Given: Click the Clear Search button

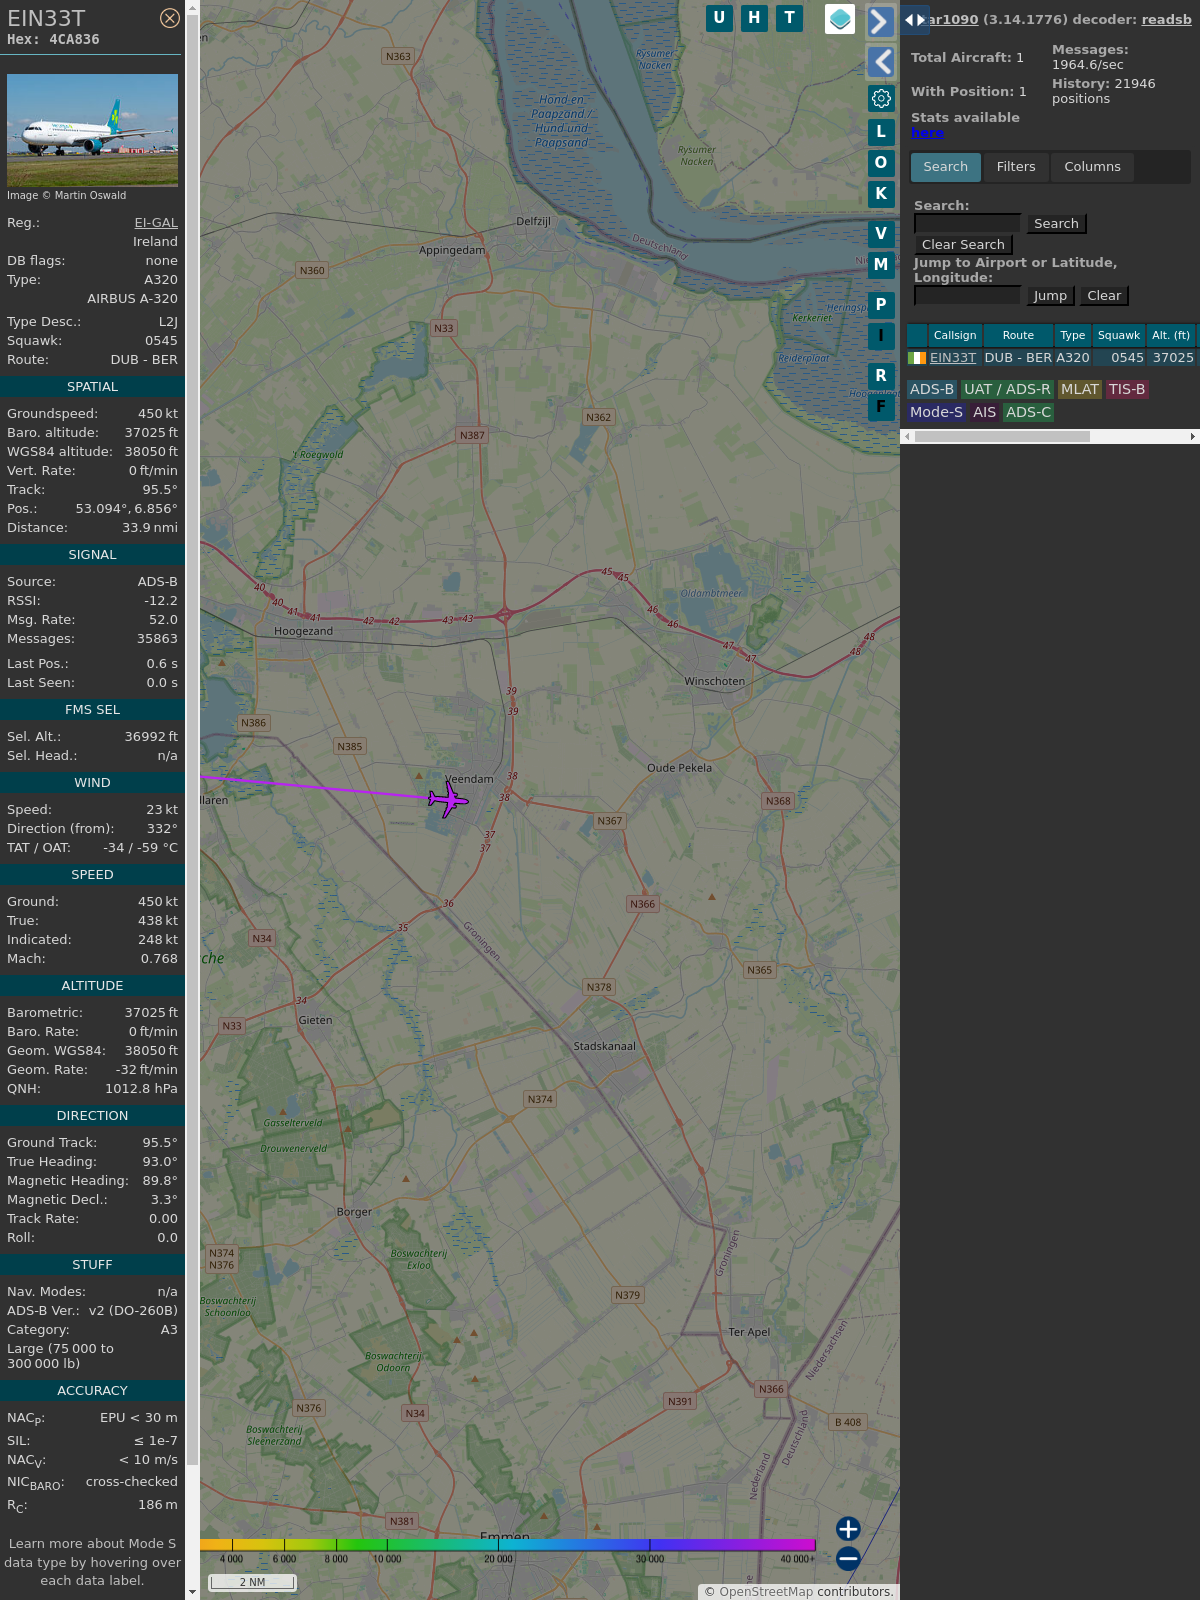Looking at the screenshot, I should (962, 245).
